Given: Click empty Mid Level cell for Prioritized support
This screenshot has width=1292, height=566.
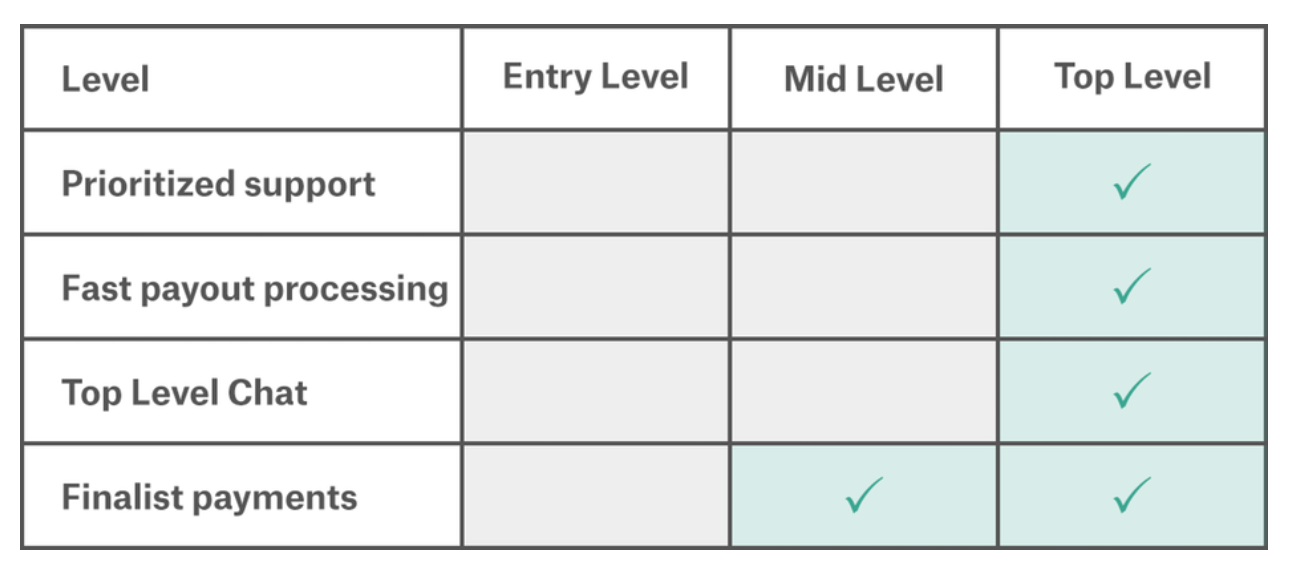Looking at the screenshot, I should coord(863,183).
